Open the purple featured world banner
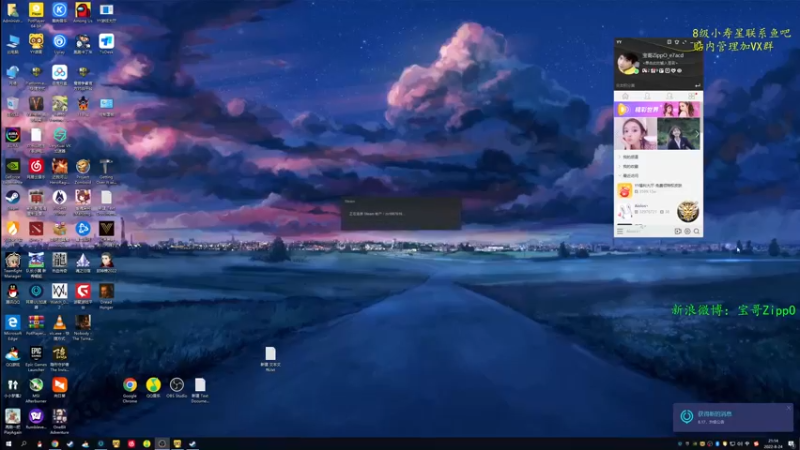 657,109
